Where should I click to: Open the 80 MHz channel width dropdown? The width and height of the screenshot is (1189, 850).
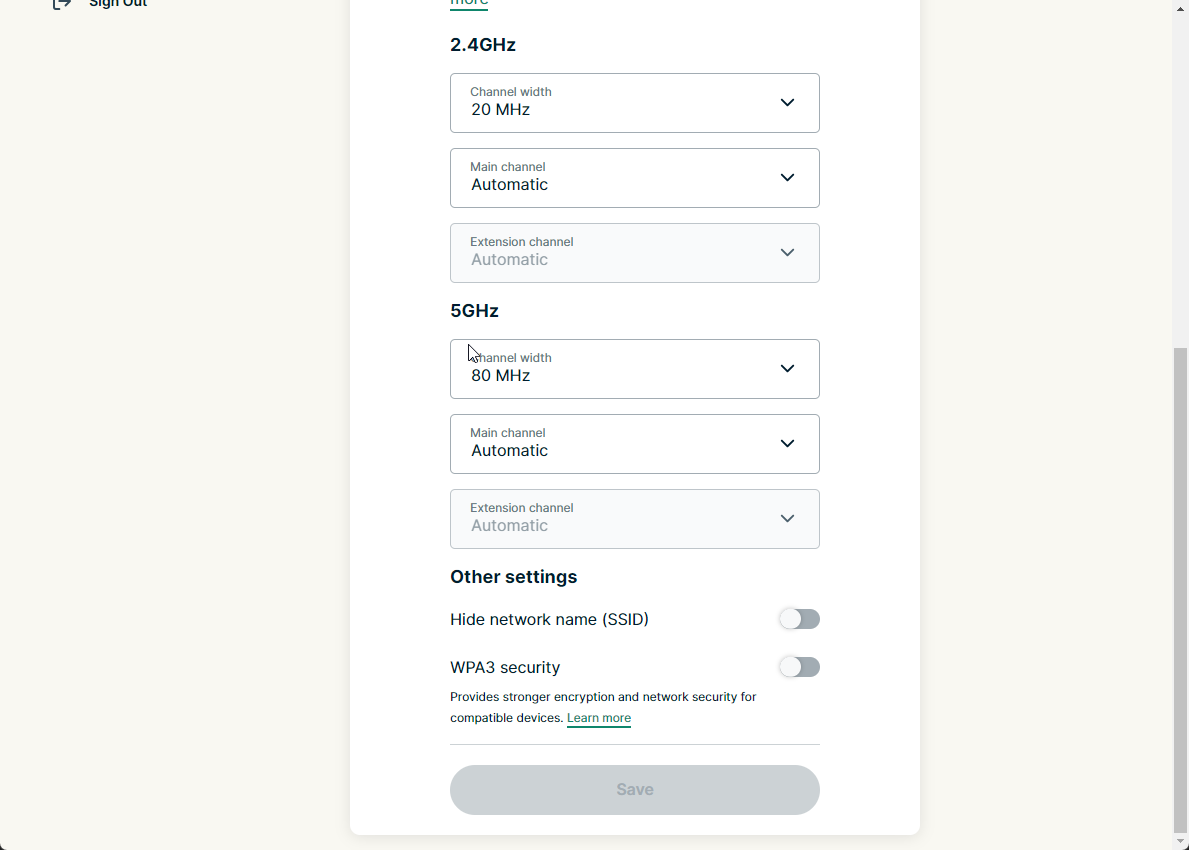pyautogui.click(x=634, y=369)
